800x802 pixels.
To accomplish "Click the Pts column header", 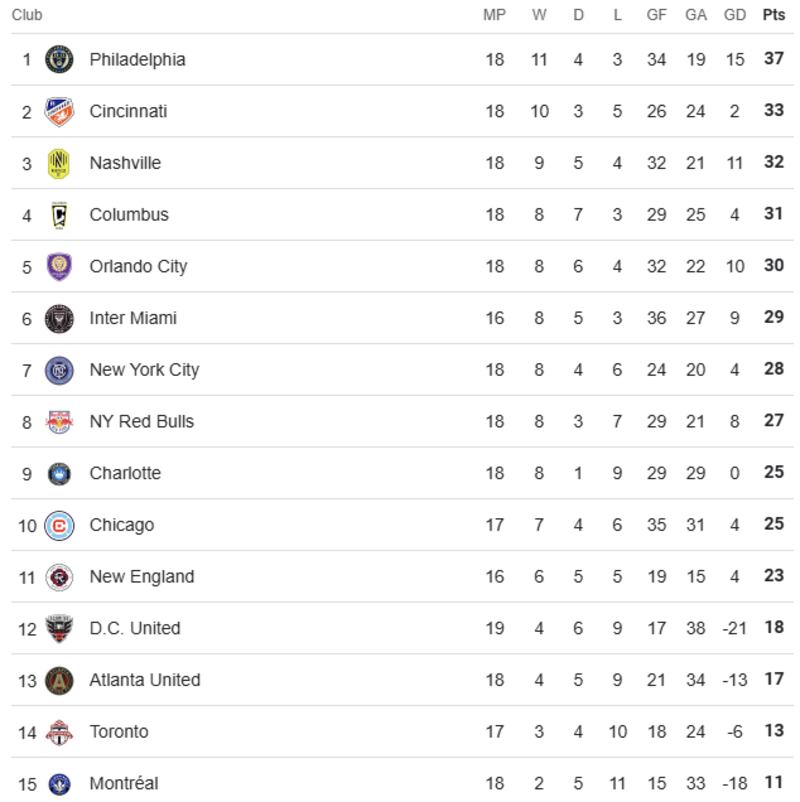I will tap(774, 15).
